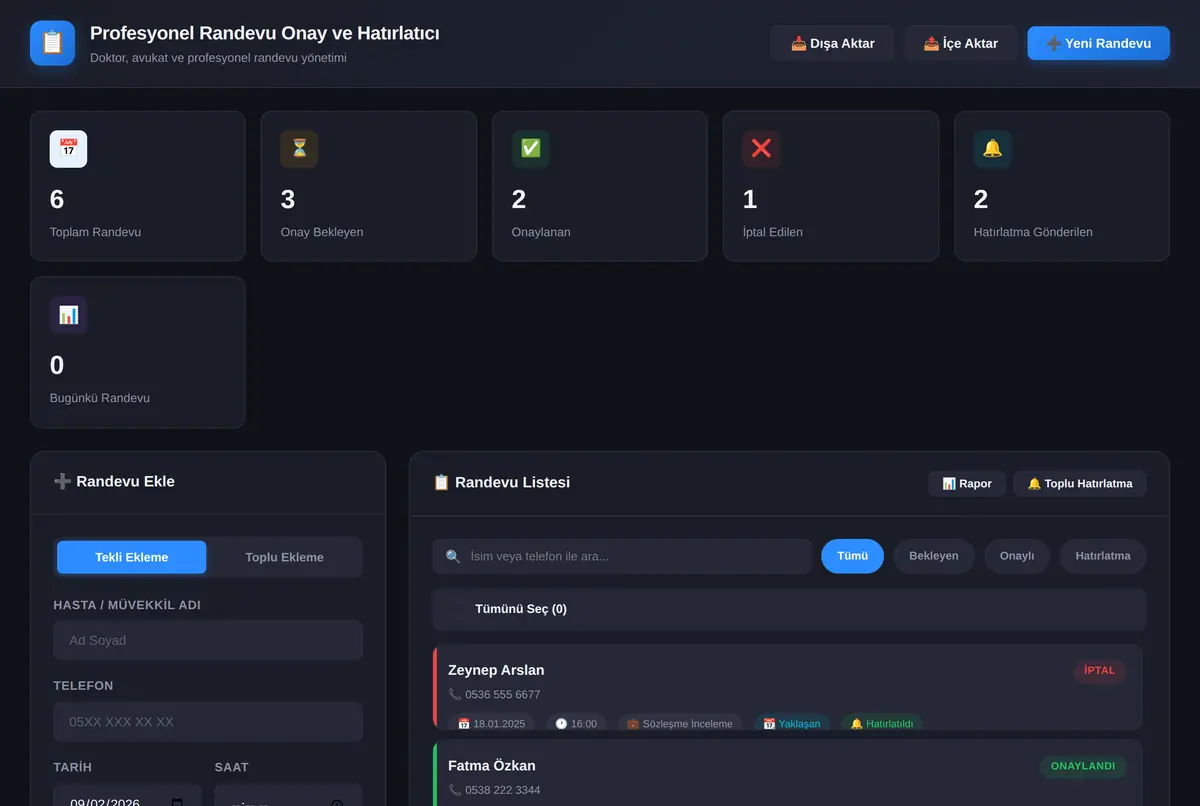Filter list by Hatırlatma
1200x806 pixels.
[1103, 556]
